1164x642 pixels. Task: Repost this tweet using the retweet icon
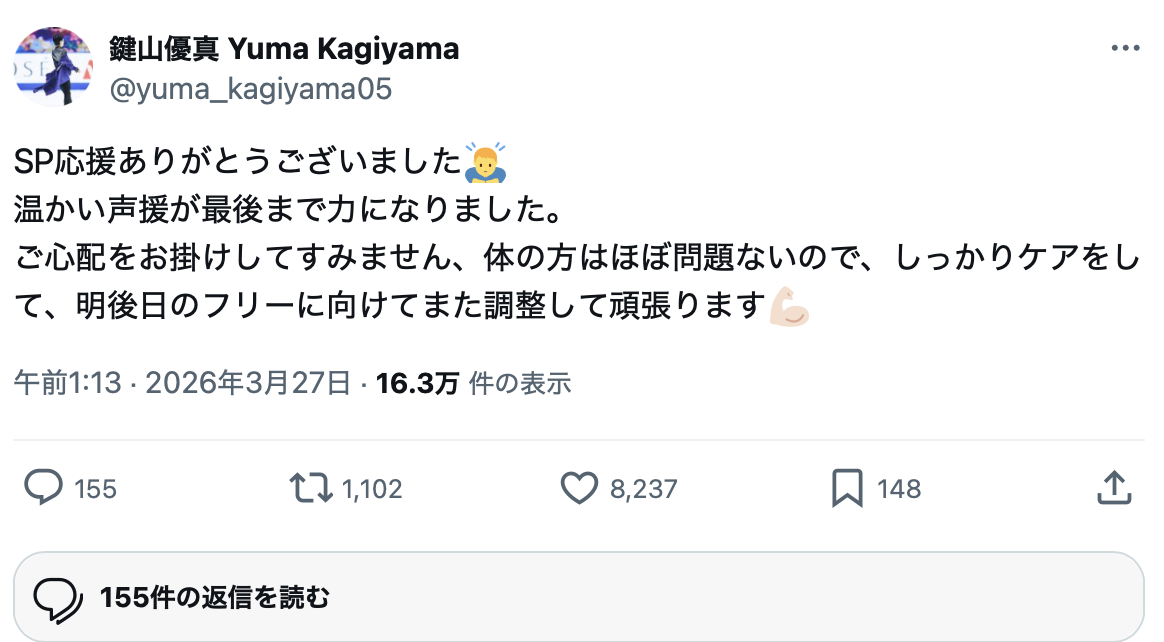[309, 488]
